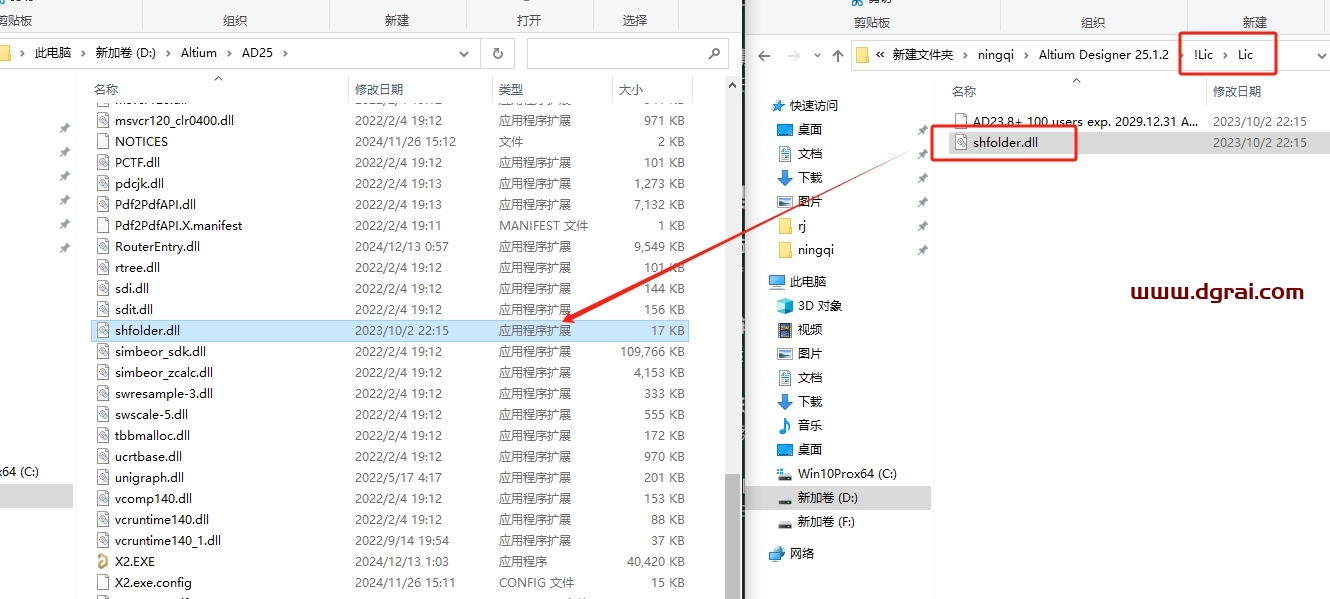The height and width of the screenshot is (599, 1330).
Task: Select the simbeor_sdk.dll file name
Action: click(160, 351)
